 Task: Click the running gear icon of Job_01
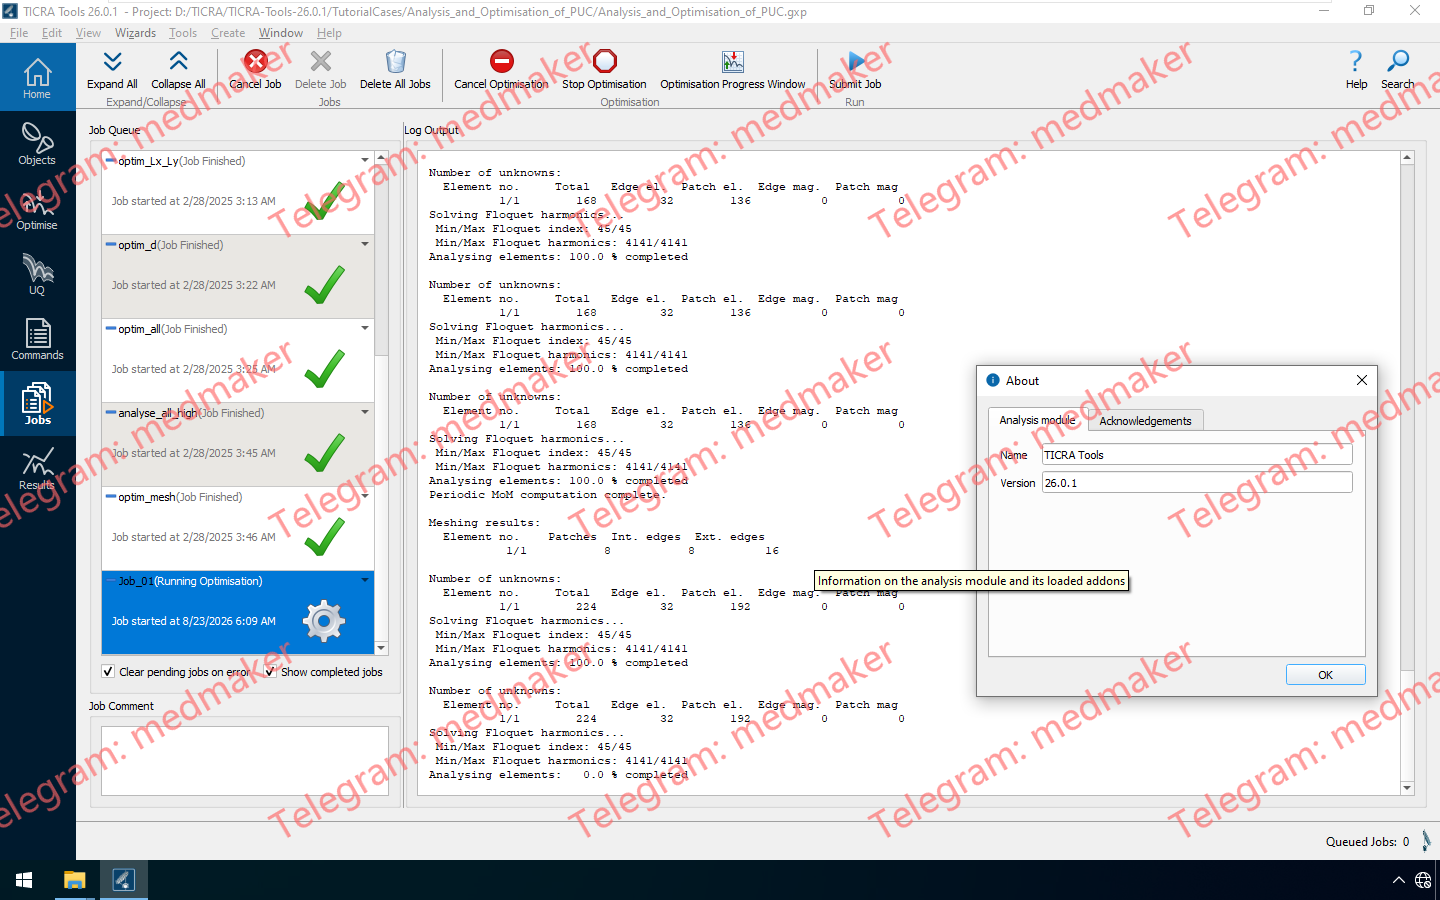(x=324, y=621)
